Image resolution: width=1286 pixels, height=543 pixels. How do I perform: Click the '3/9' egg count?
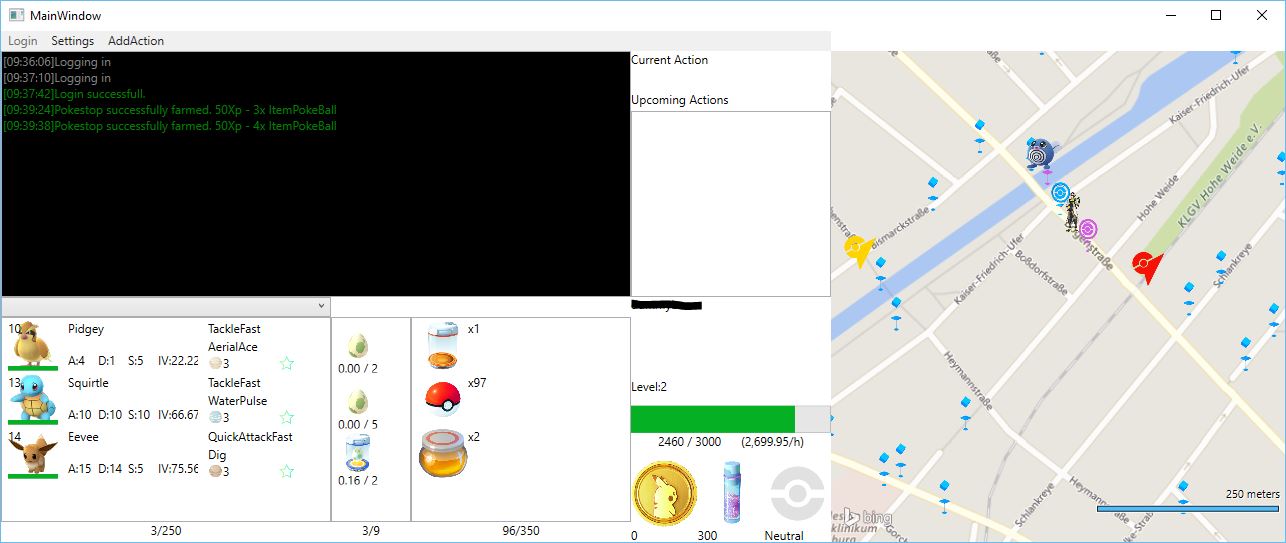371,531
